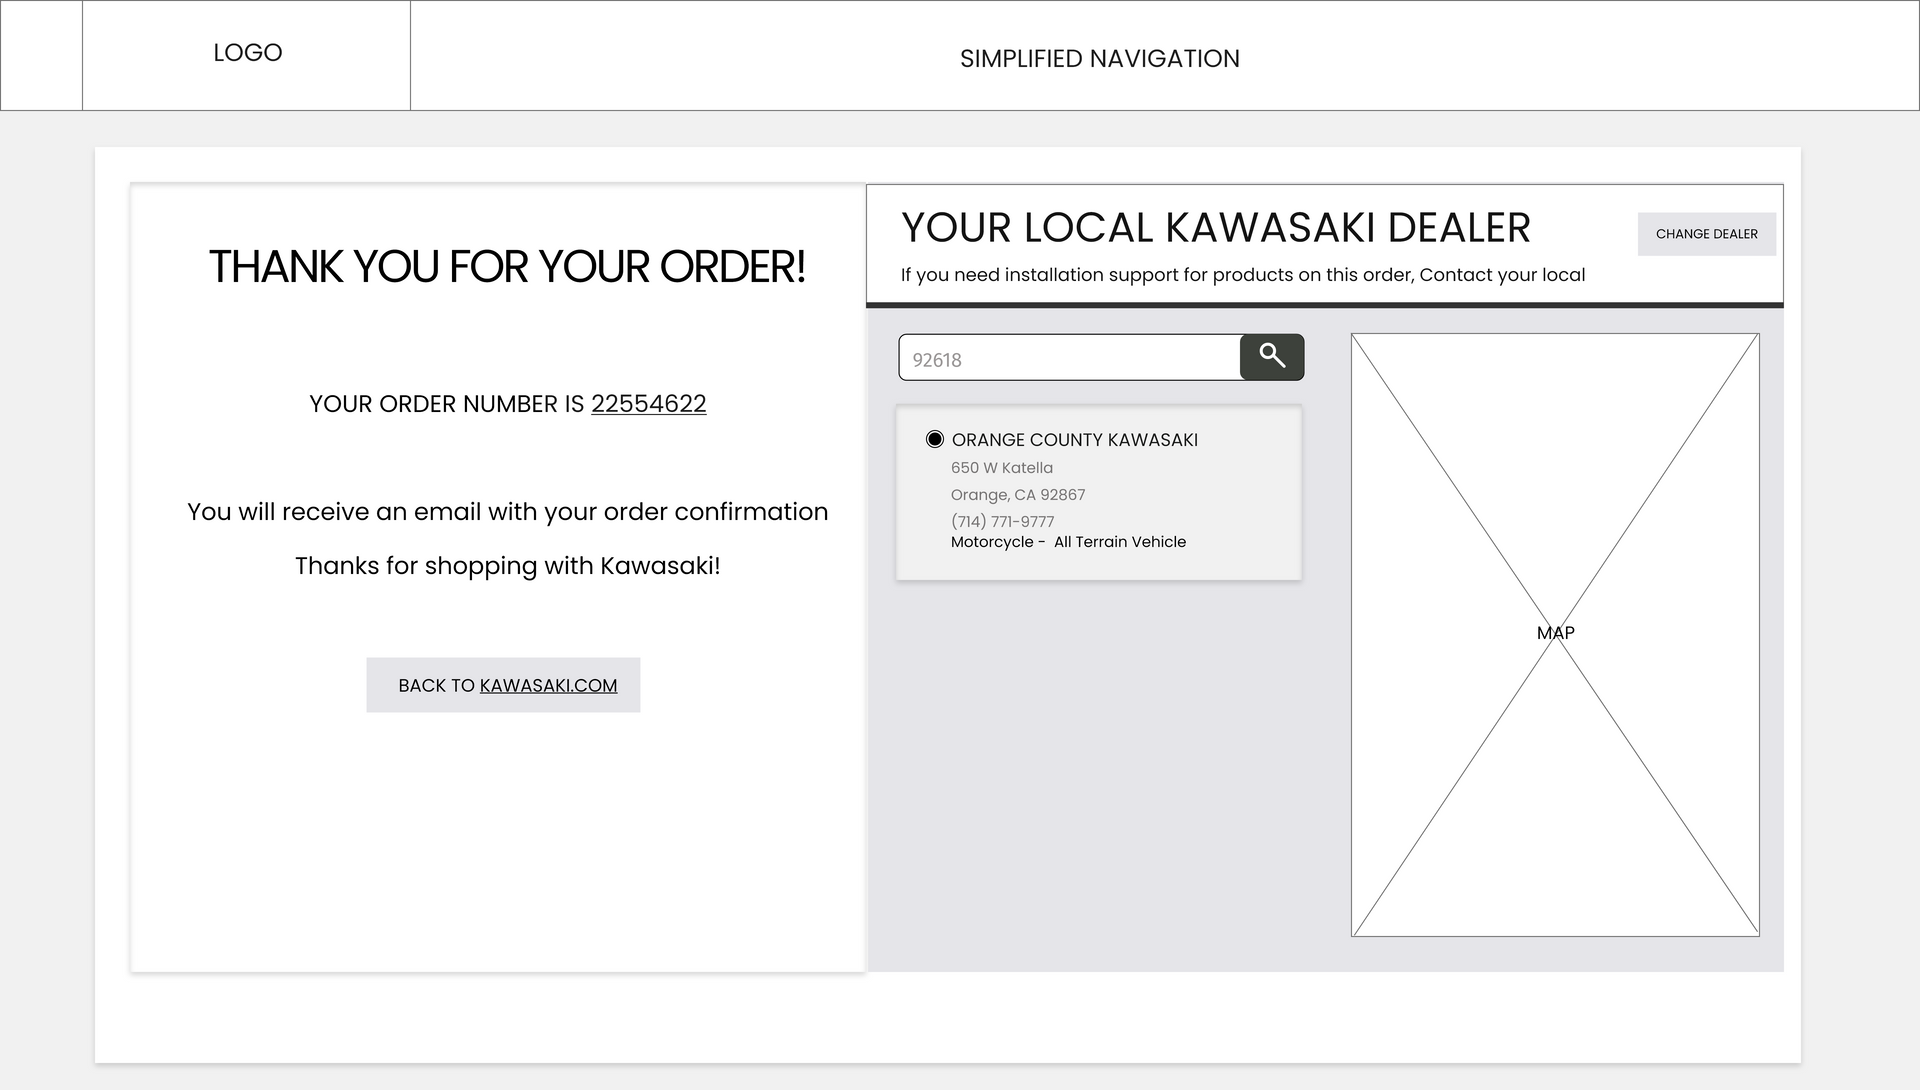The height and width of the screenshot is (1090, 1920).
Task: Click the order confirmation email message
Action: [x=508, y=512]
